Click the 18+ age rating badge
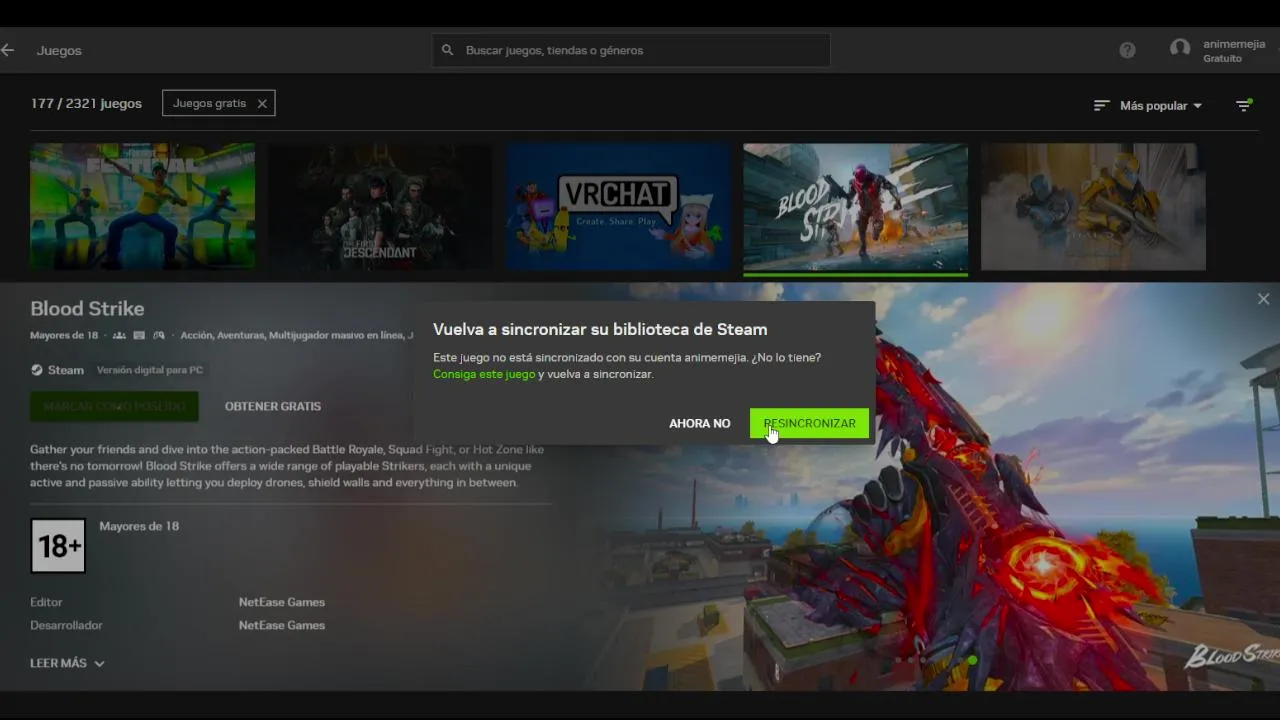The height and width of the screenshot is (720, 1280). click(58, 545)
